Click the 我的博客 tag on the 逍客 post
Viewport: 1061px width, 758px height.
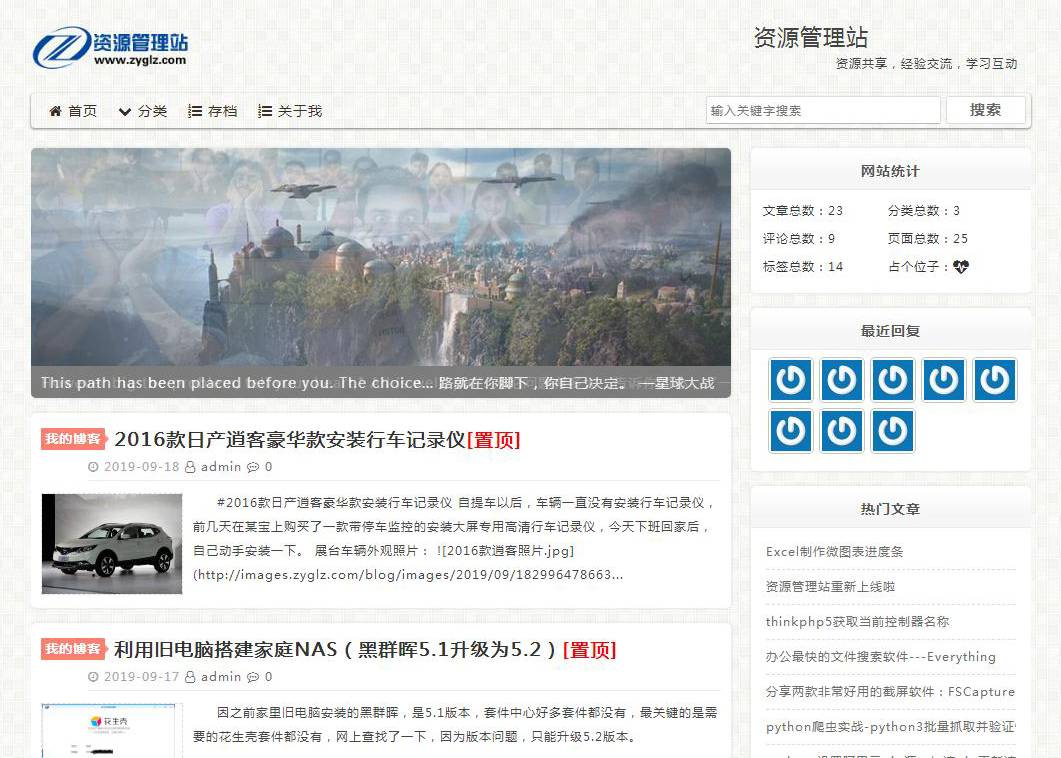(x=73, y=439)
